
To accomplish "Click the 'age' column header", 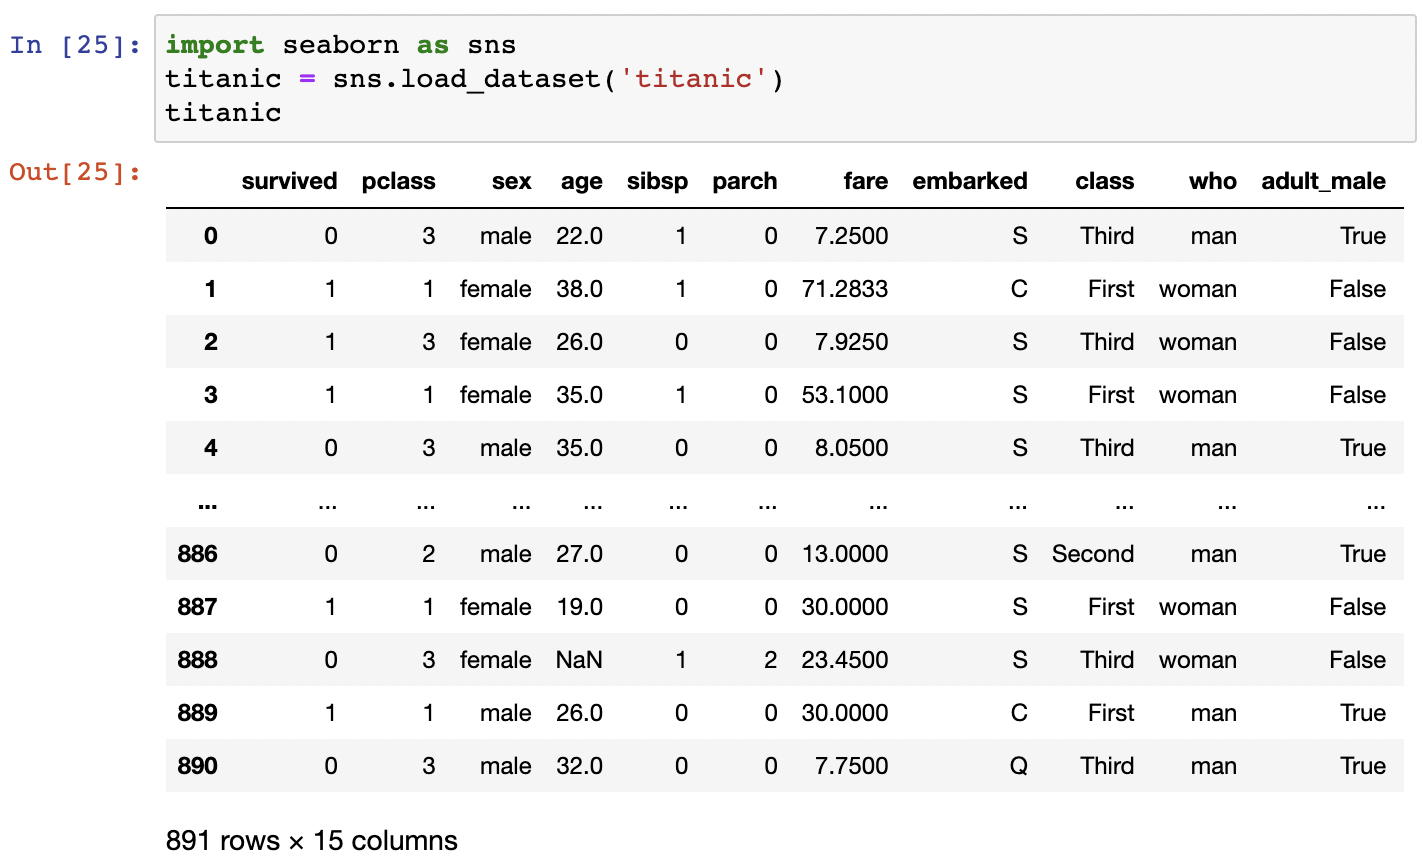I will (x=581, y=181).
